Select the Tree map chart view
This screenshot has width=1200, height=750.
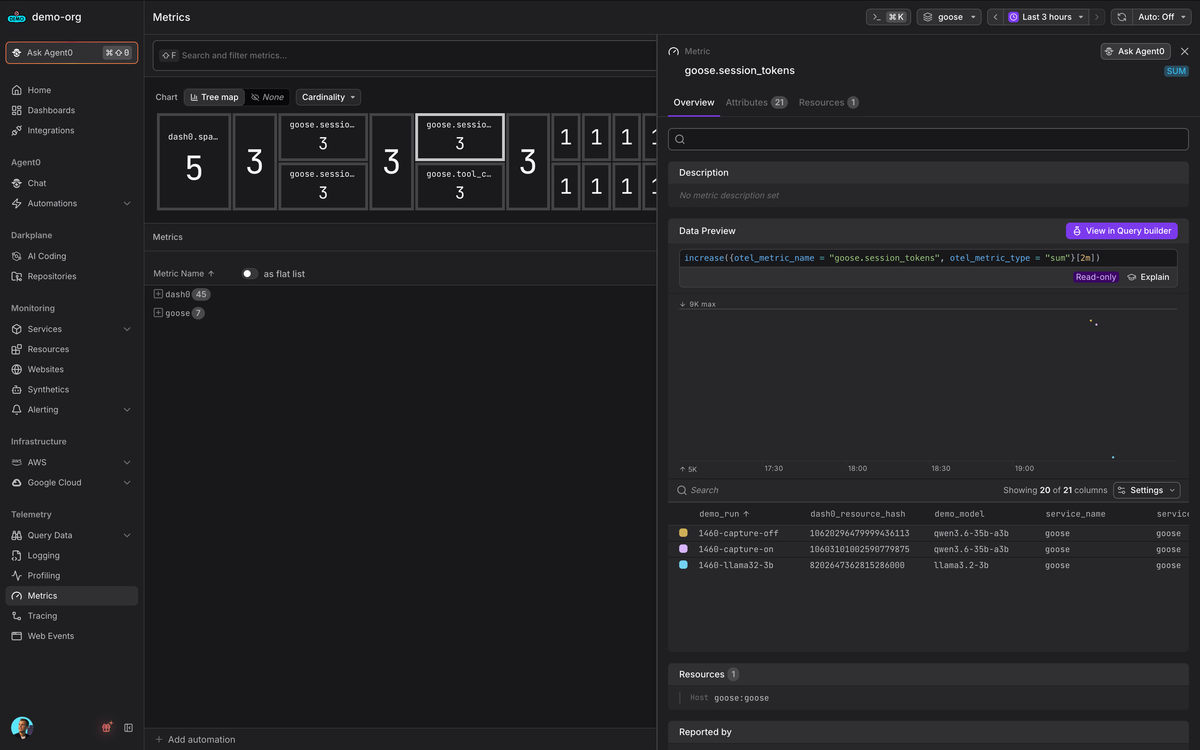tap(214, 97)
